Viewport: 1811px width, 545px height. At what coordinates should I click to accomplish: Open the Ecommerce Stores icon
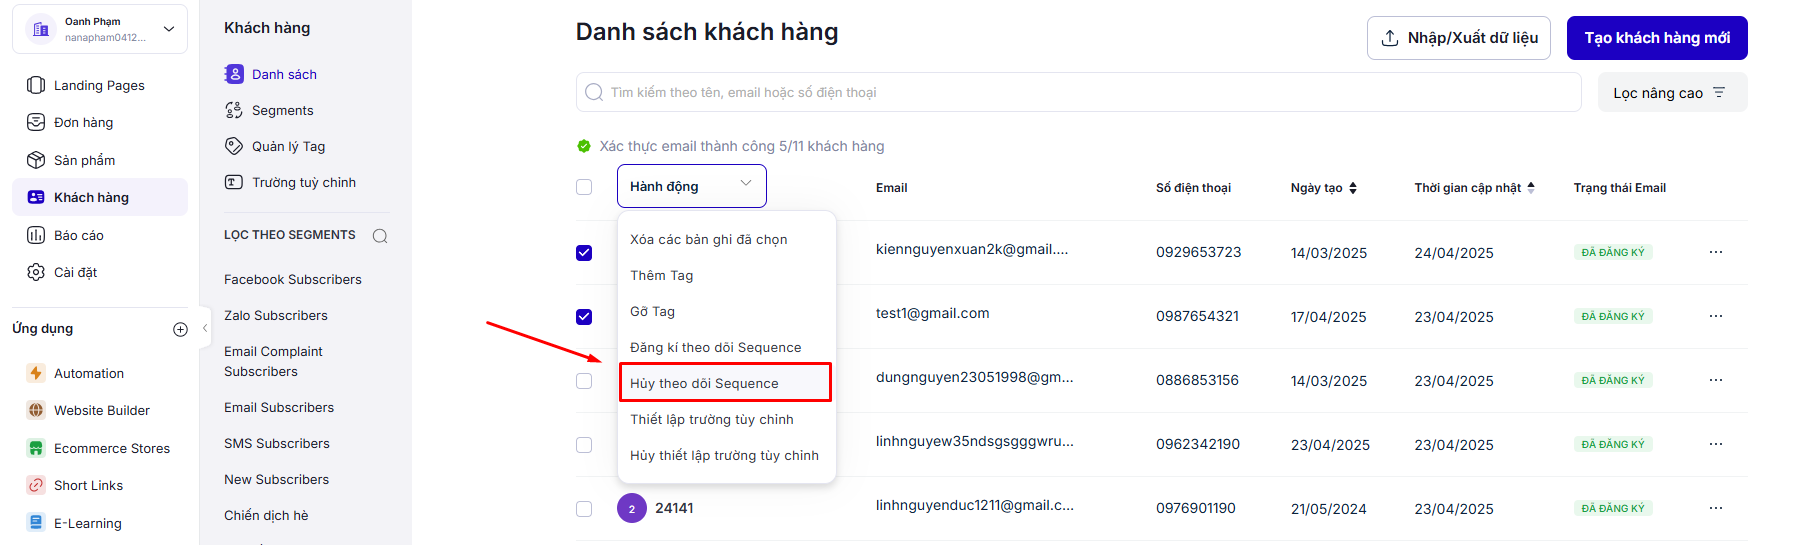click(x=36, y=448)
